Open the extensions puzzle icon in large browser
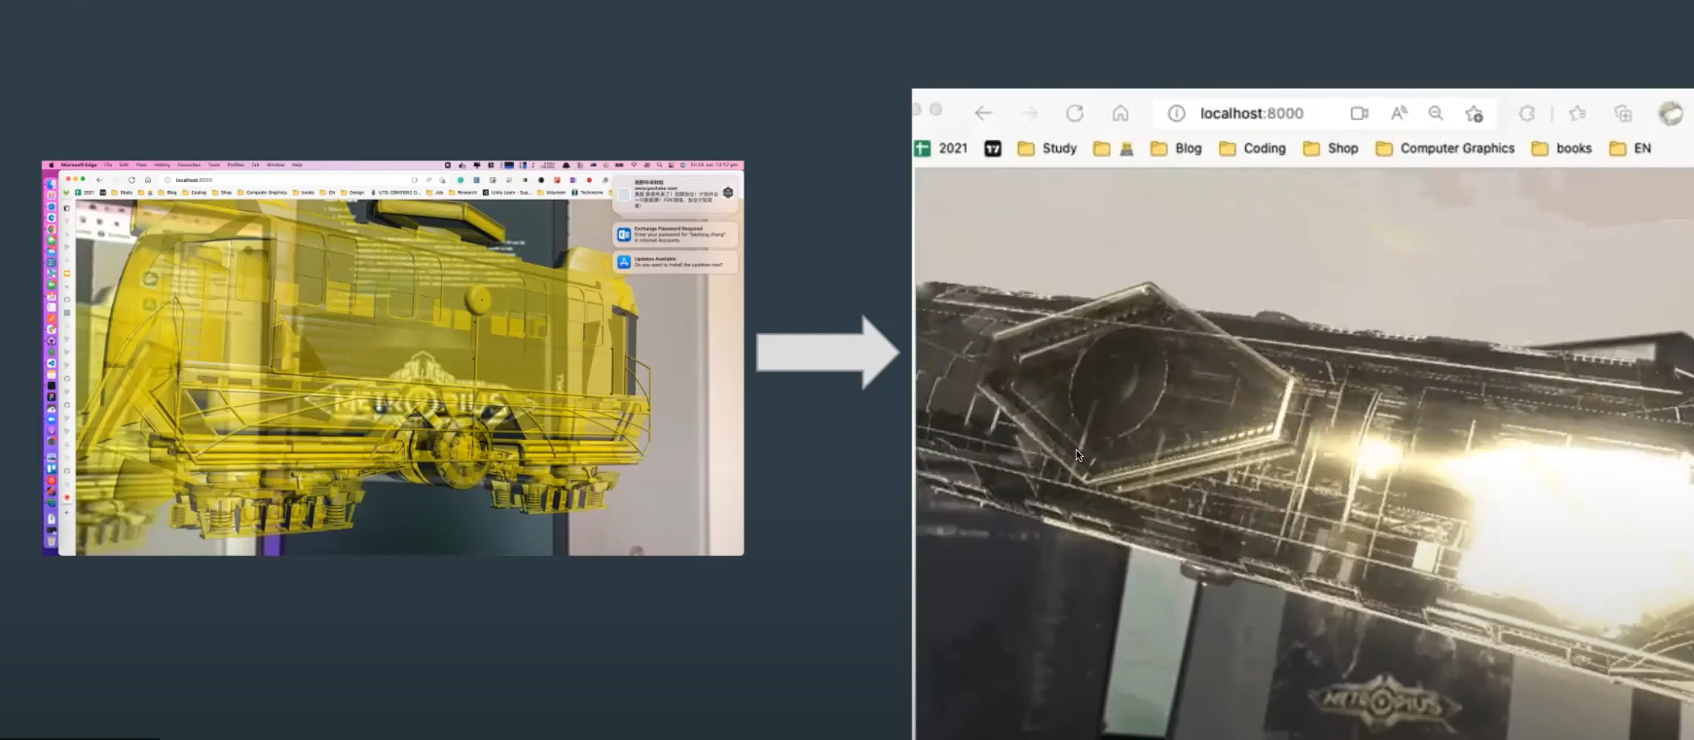Viewport: 1694px width, 740px height. point(1527,113)
